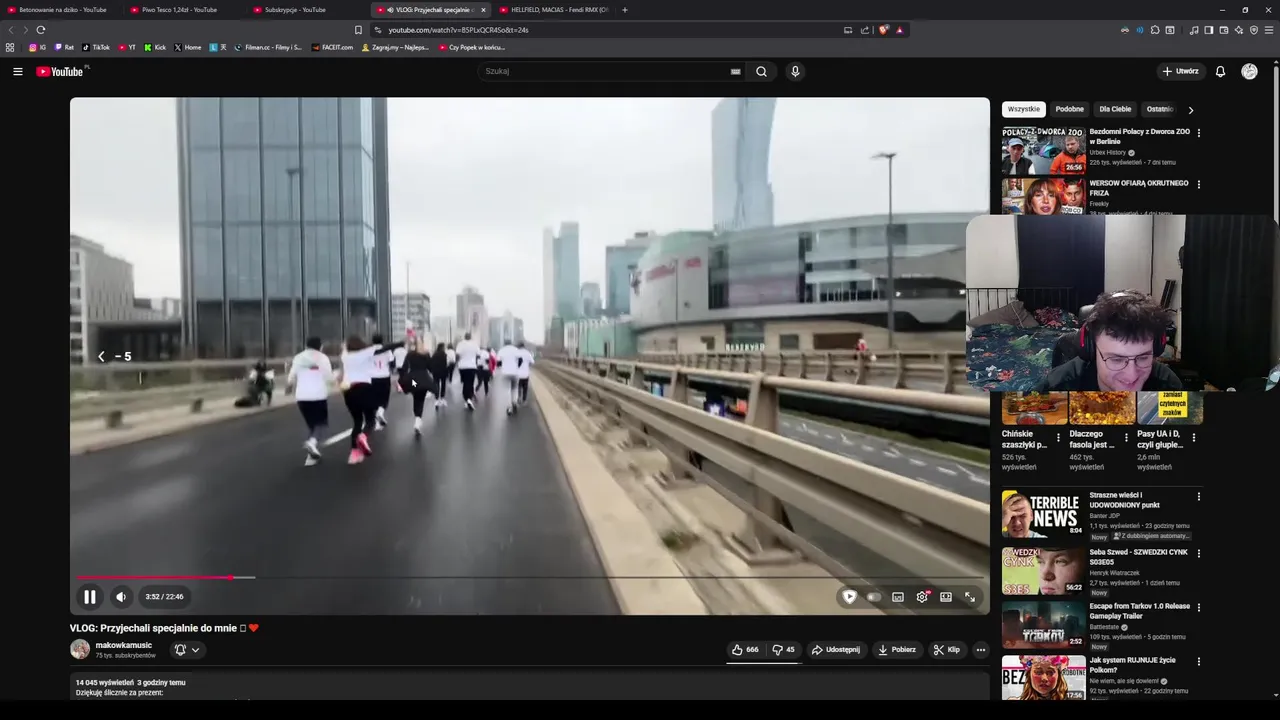Toggle the autoplay switch in player

point(872,597)
